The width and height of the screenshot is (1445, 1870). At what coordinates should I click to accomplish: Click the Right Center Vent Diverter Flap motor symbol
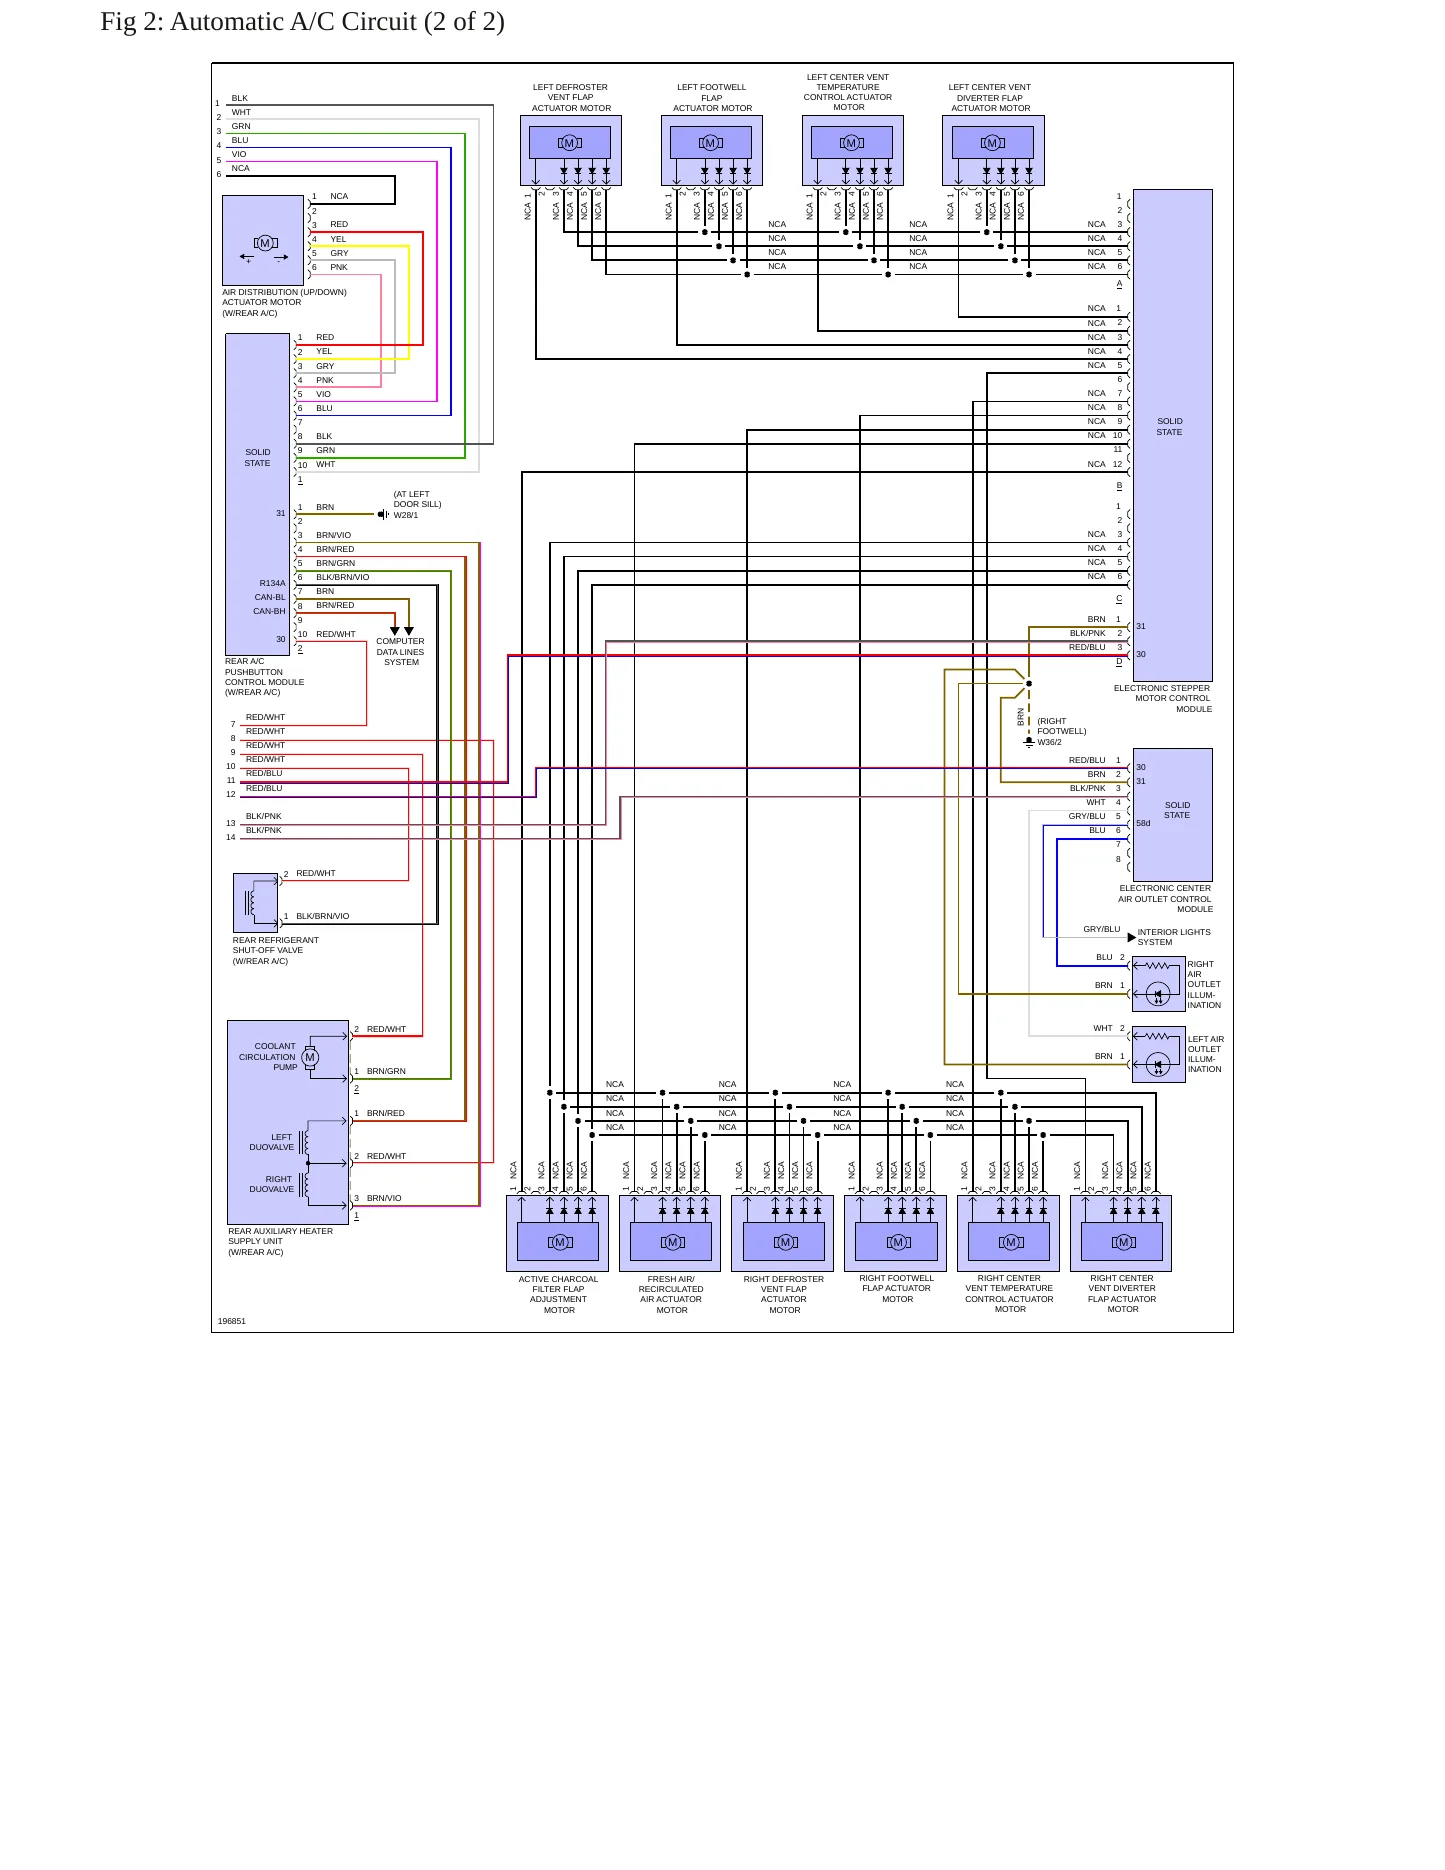click(1124, 1242)
